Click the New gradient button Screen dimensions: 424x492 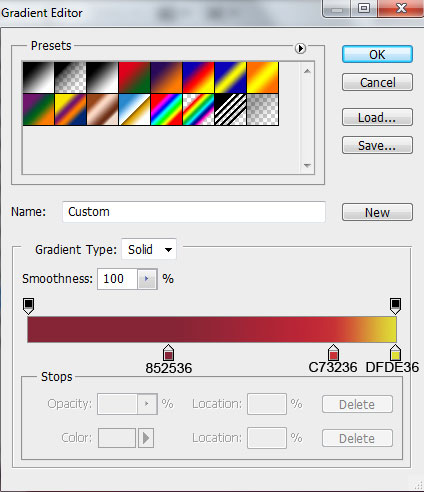[x=377, y=212]
